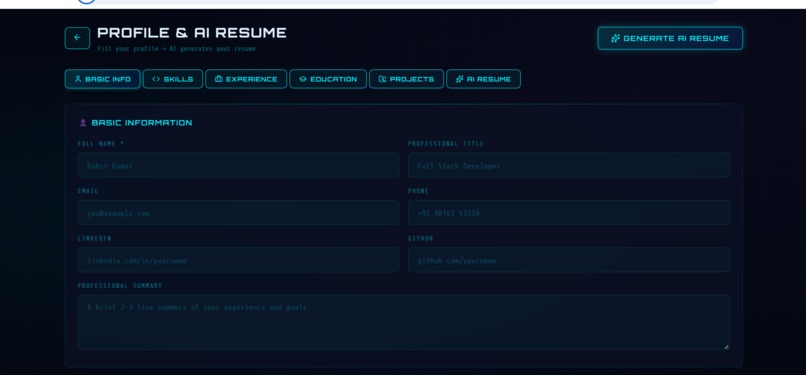Click the person icon on Basic Info tab

[78, 79]
